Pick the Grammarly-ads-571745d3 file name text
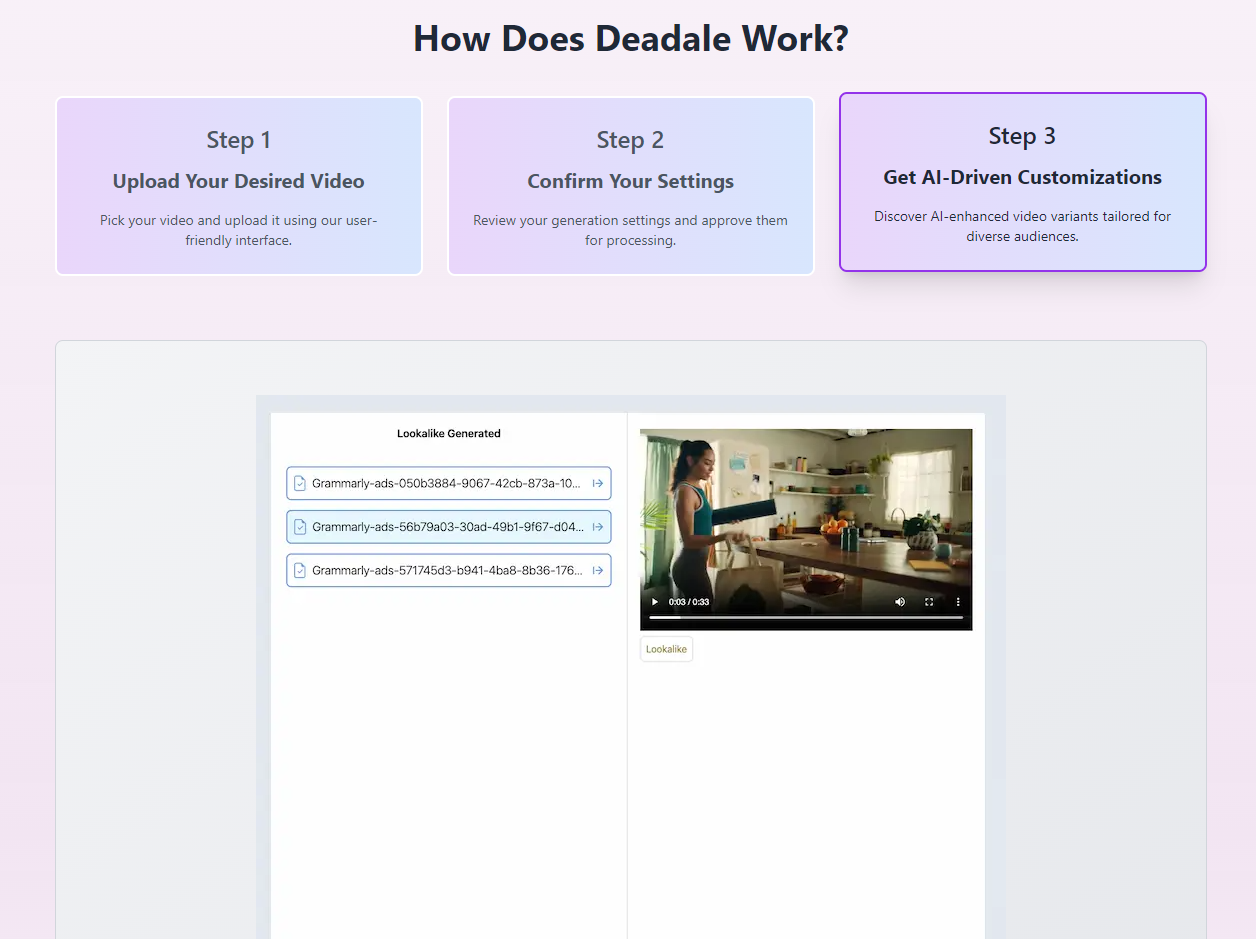The image size is (1256, 939). pyautogui.click(x=446, y=570)
